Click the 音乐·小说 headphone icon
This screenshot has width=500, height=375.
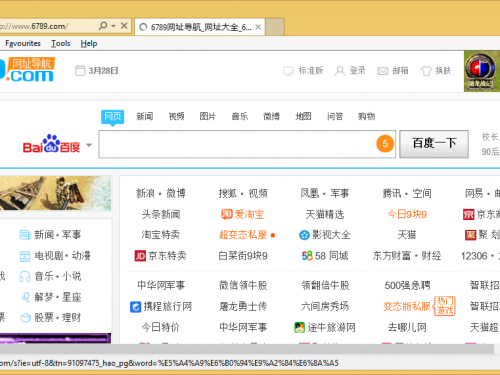tap(25, 276)
